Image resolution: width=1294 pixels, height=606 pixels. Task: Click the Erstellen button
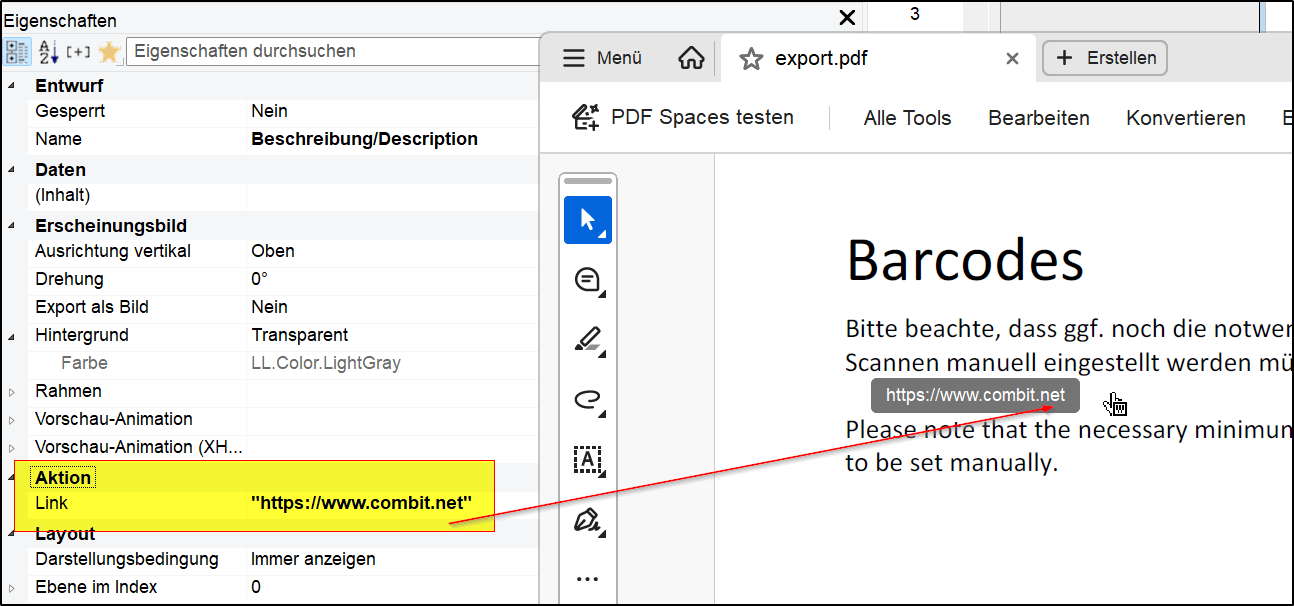1104,58
